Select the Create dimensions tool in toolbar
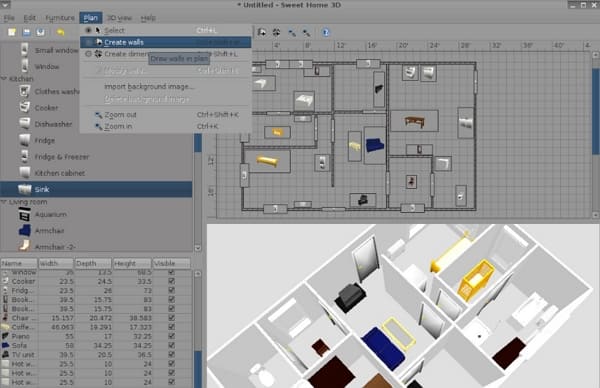Screen dimensions: 600x388 point(276,33)
